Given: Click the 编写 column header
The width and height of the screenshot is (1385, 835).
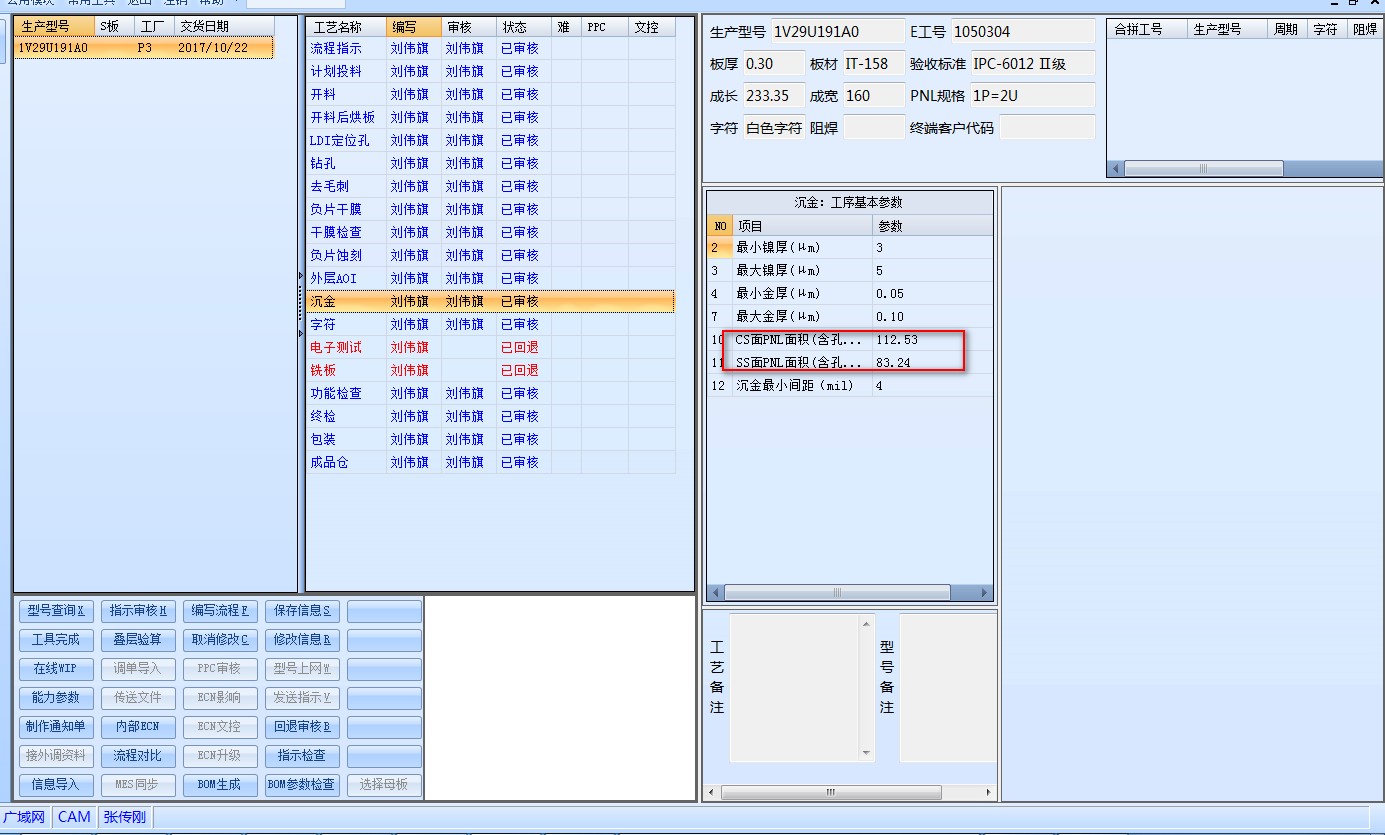Looking at the screenshot, I should point(414,28).
